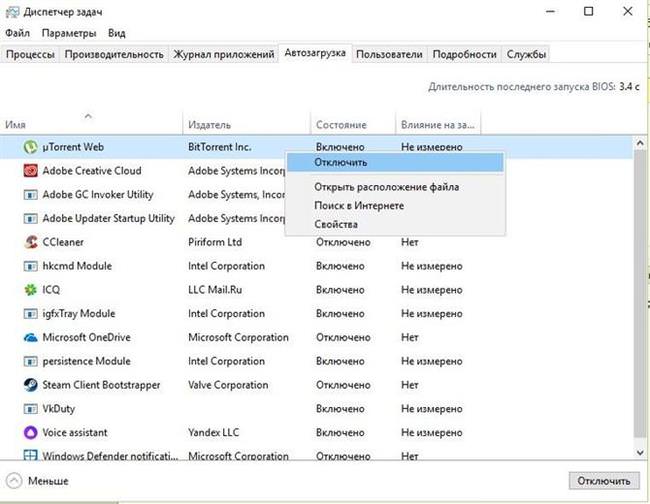Select the VkDuty row name

pos(59,409)
